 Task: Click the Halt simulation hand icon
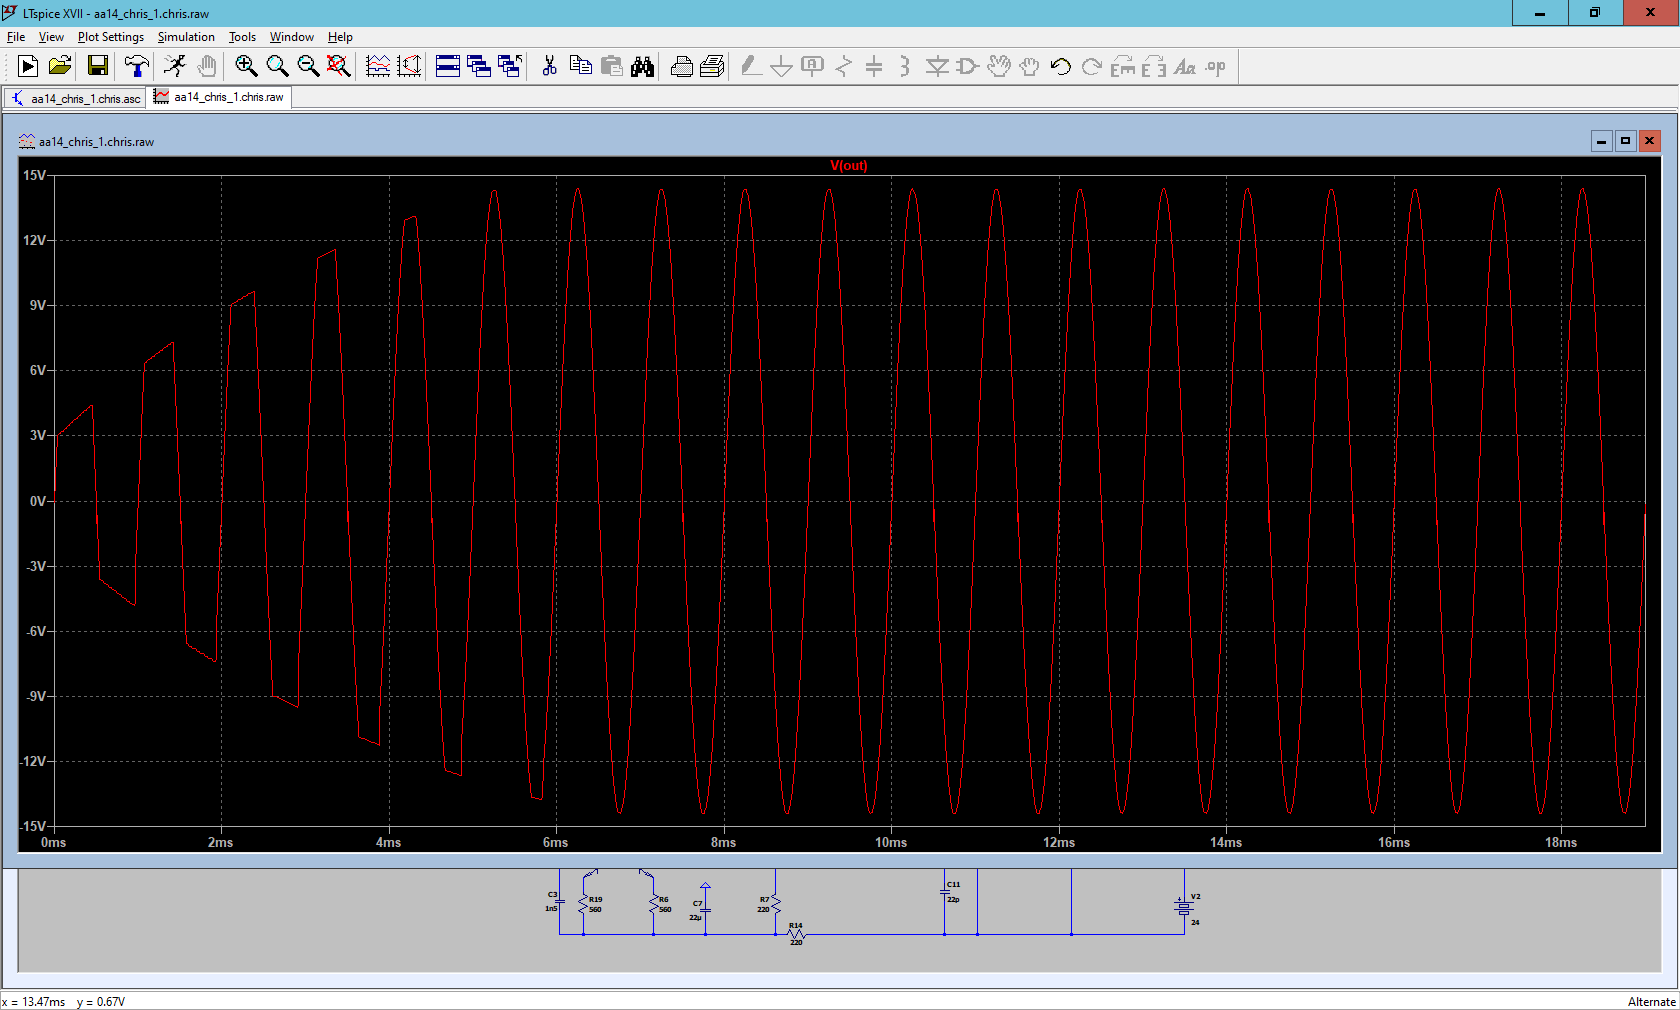point(207,66)
